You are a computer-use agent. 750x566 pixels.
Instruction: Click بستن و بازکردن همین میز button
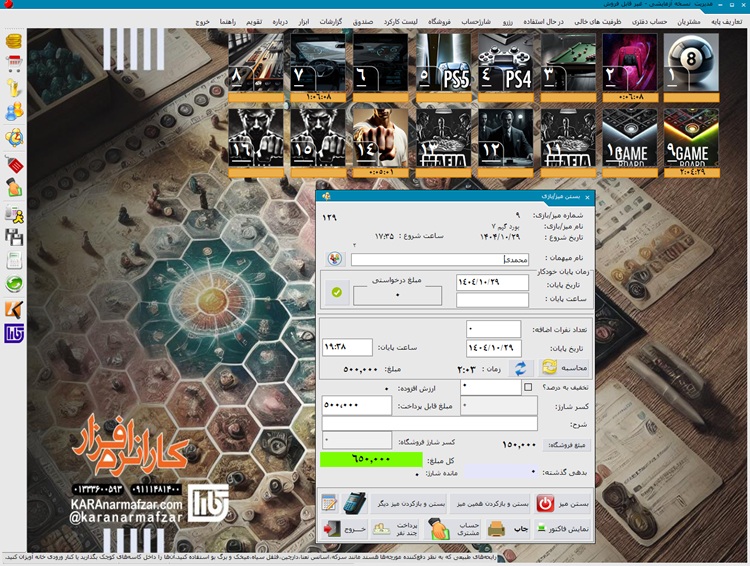pyautogui.click(x=490, y=503)
